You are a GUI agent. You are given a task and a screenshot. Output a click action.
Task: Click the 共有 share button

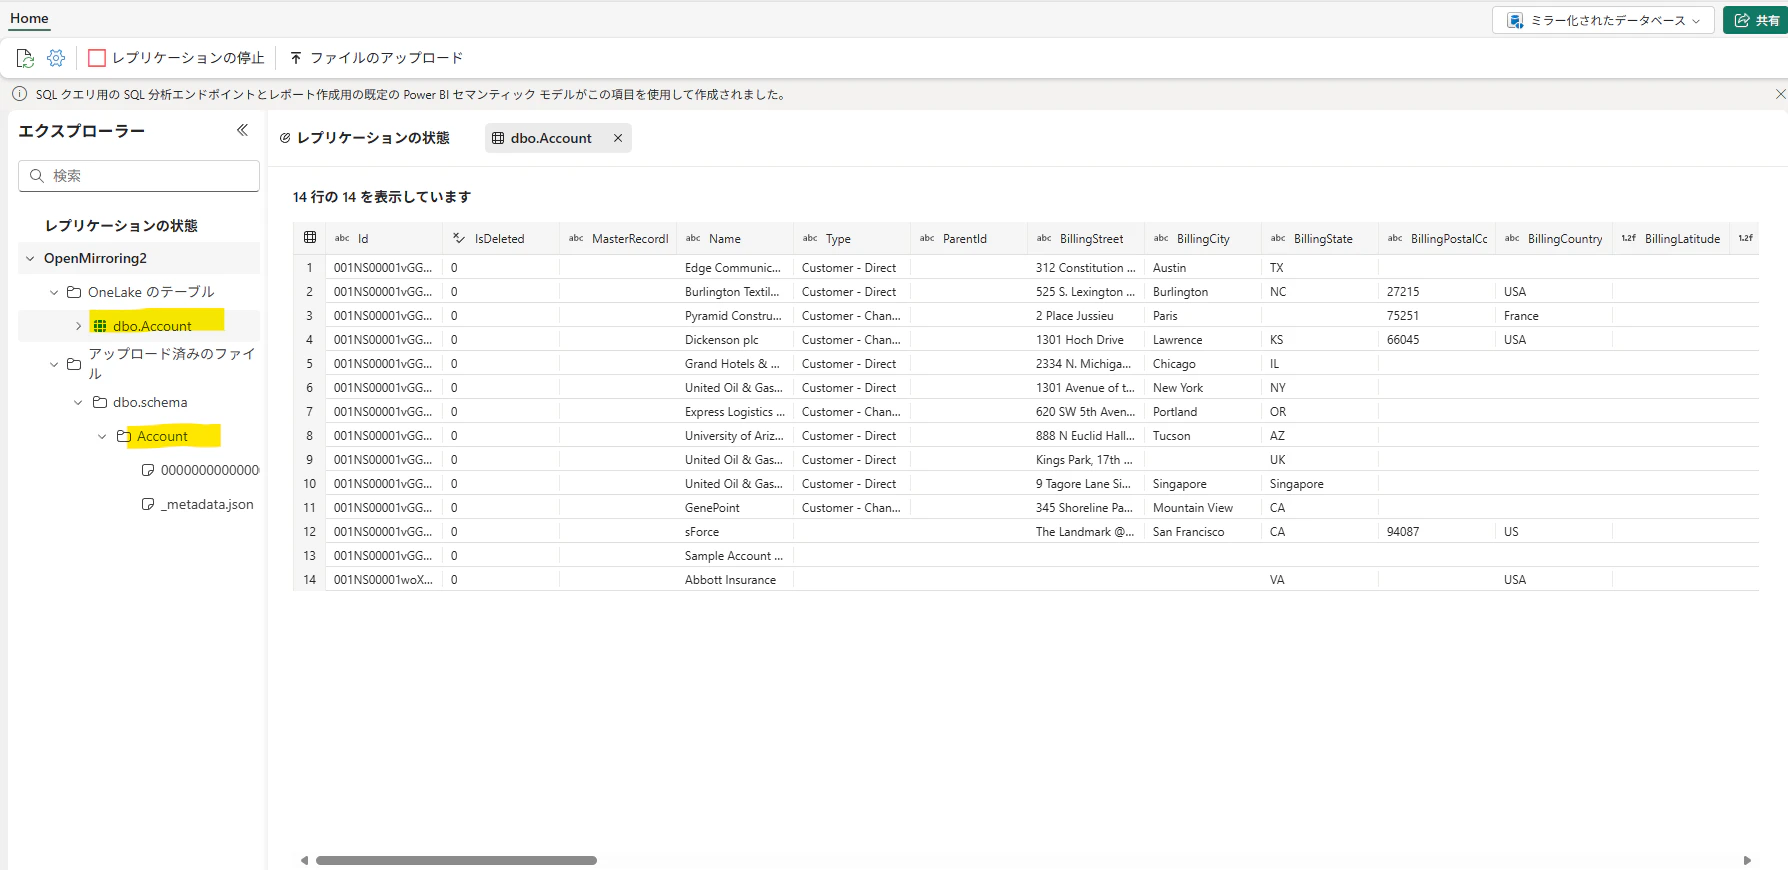(x=1756, y=20)
